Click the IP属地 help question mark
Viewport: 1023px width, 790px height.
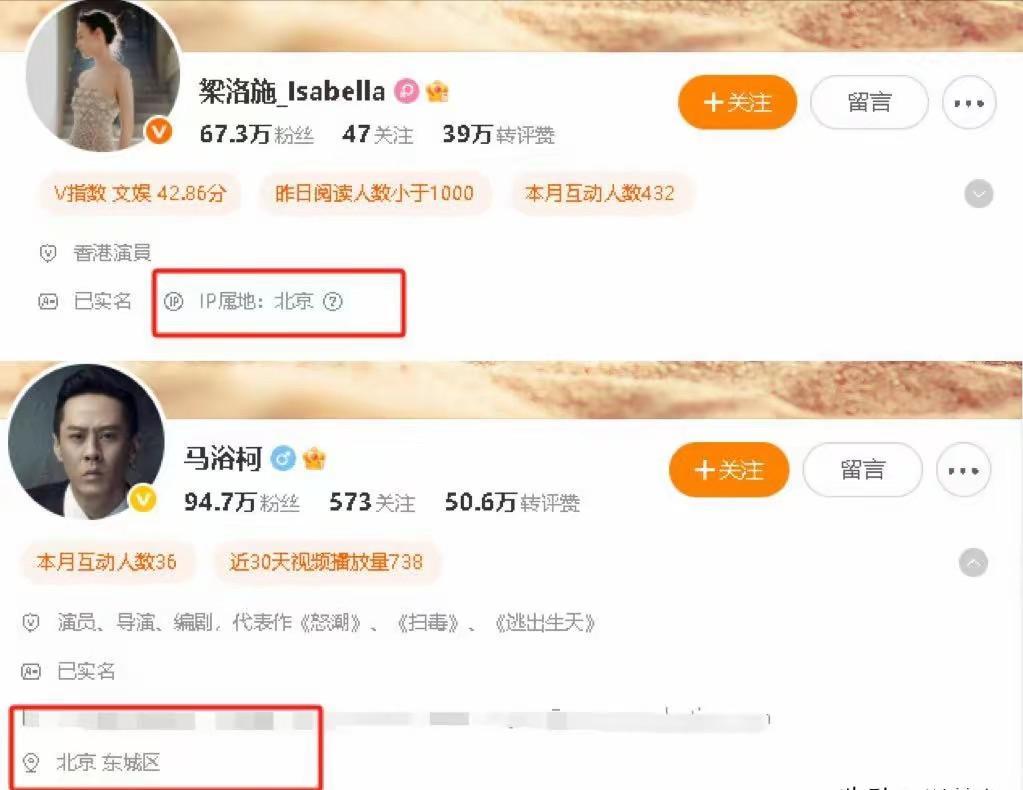pos(333,301)
